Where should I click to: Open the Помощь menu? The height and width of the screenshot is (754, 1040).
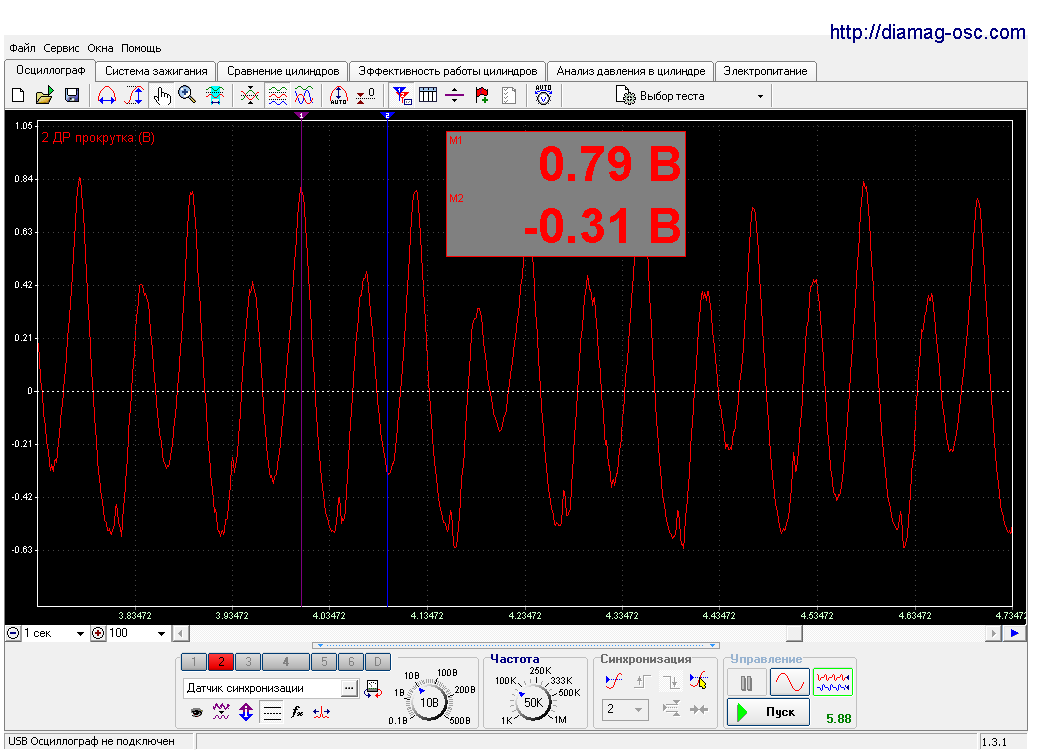click(x=141, y=48)
